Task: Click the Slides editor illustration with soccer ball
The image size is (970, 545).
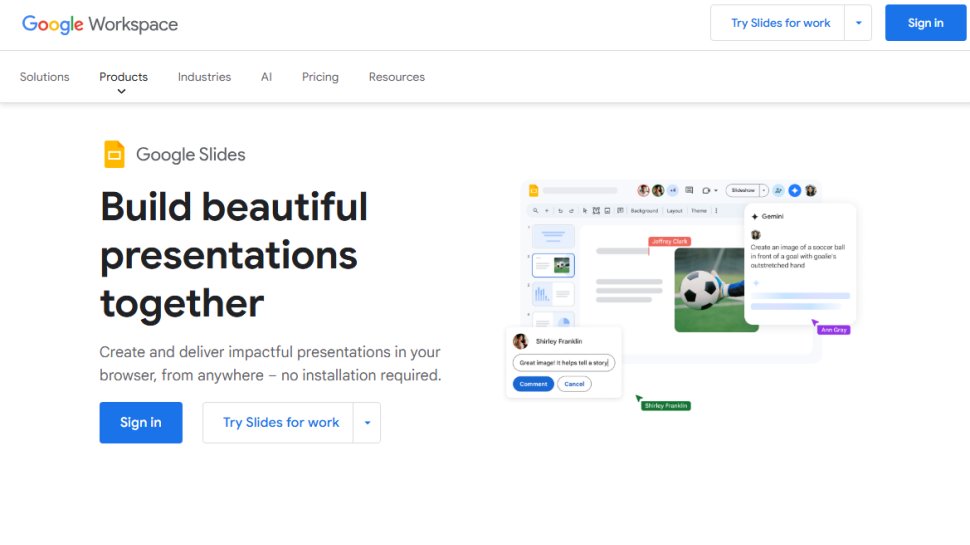Action: pos(680,297)
